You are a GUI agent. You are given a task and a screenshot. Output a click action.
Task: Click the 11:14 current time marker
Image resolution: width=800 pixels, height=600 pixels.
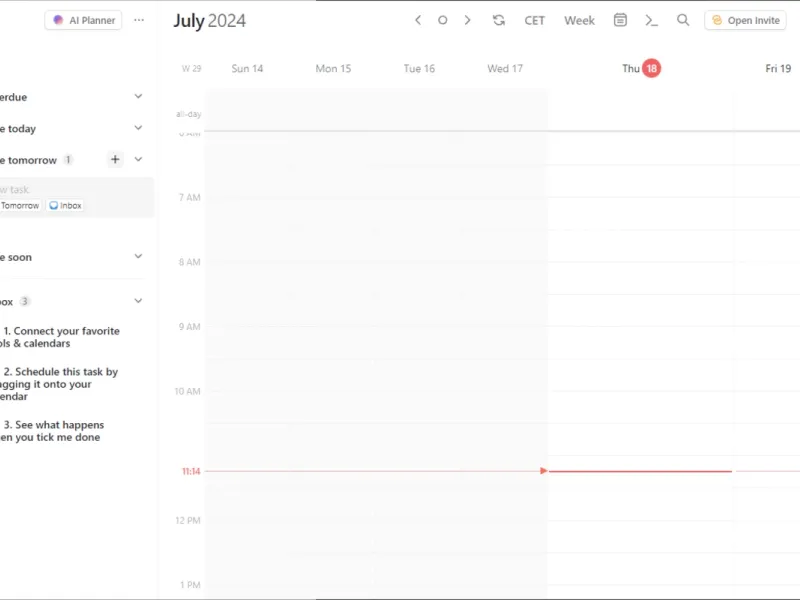click(191, 471)
